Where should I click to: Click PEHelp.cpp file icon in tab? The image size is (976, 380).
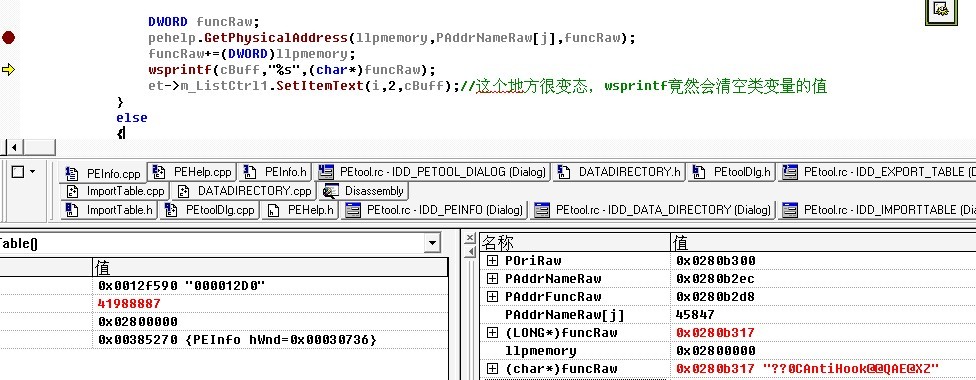(x=159, y=172)
